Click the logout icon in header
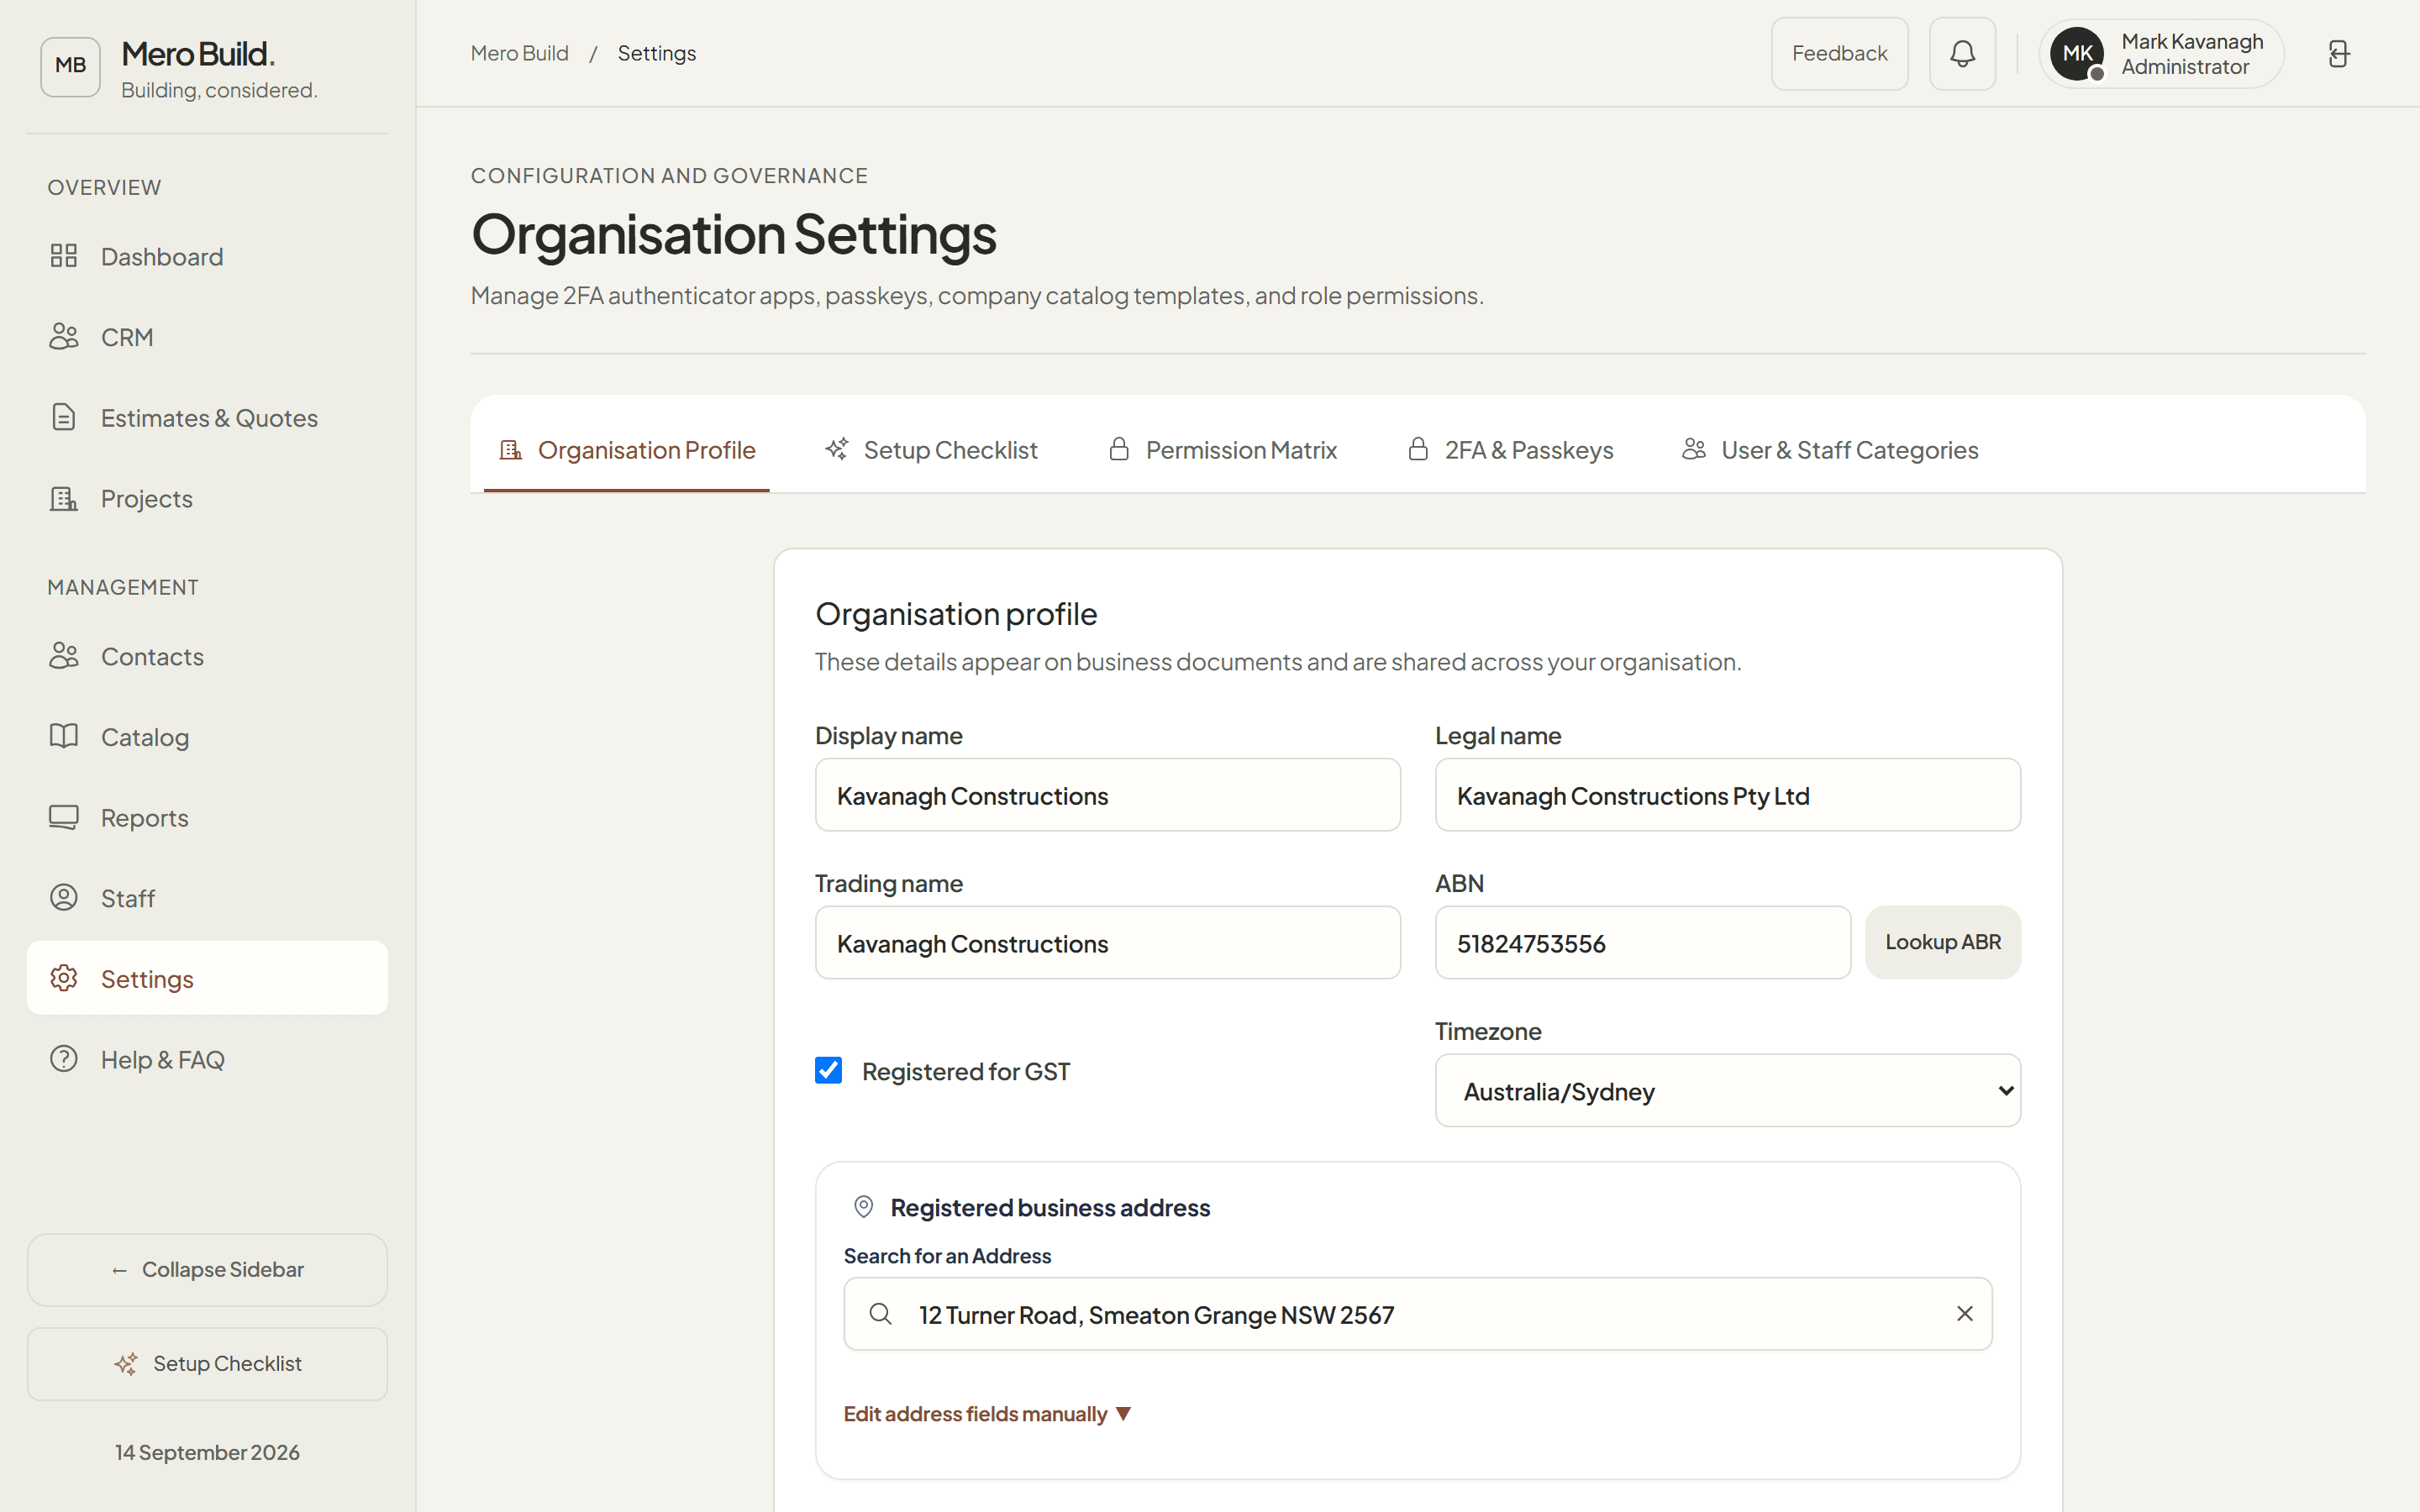 coord(2338,54)
